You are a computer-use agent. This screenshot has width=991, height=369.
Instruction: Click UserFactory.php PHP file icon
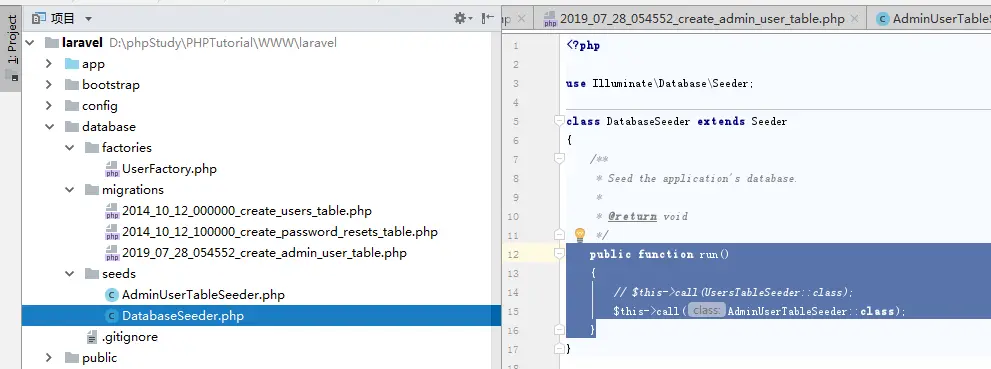pos(112,169)
